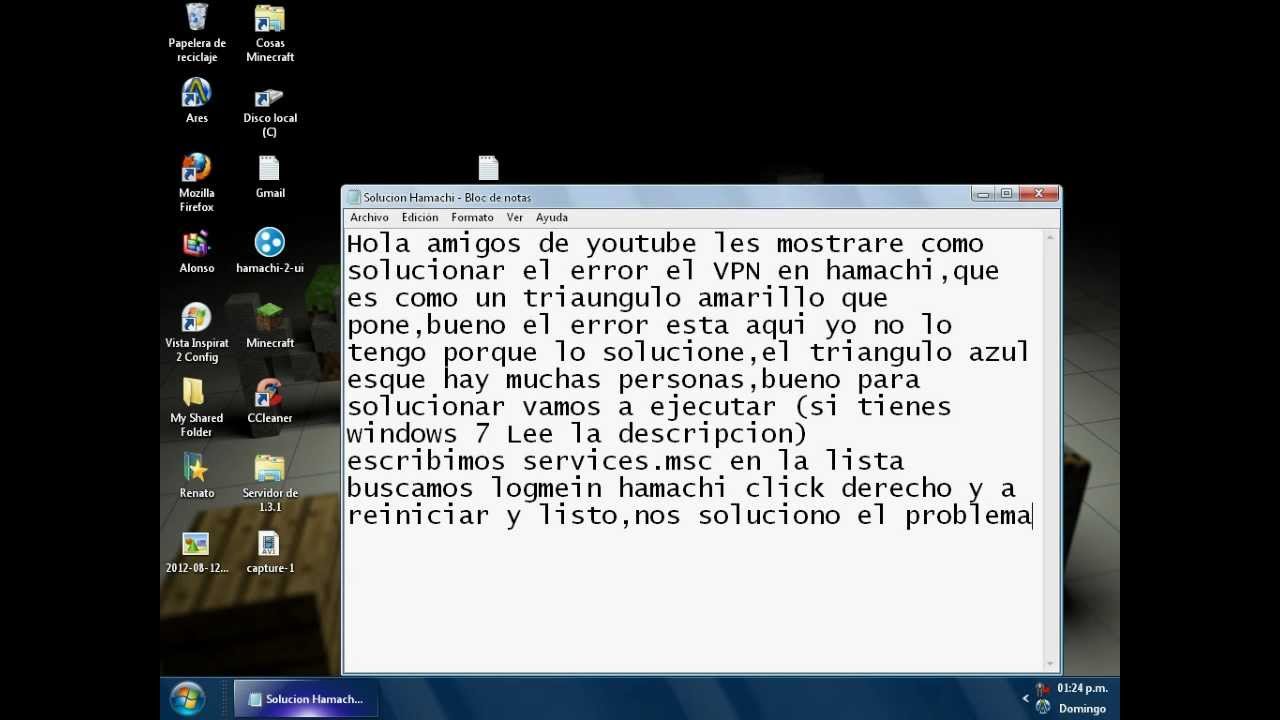This screenshot has height=720, width=1280.
Task: Click the word 'triaungulo' in the note
Action: (602, 298)
